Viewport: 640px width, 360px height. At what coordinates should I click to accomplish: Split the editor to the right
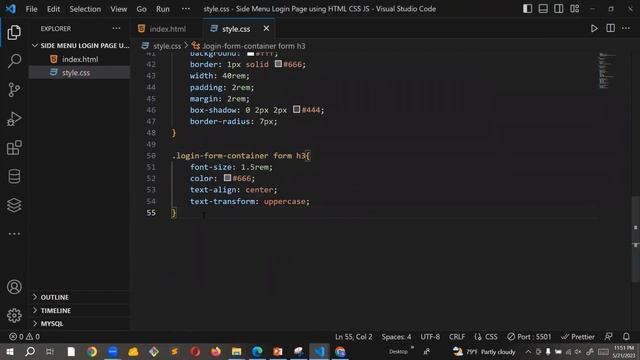[x=610, y=29]
